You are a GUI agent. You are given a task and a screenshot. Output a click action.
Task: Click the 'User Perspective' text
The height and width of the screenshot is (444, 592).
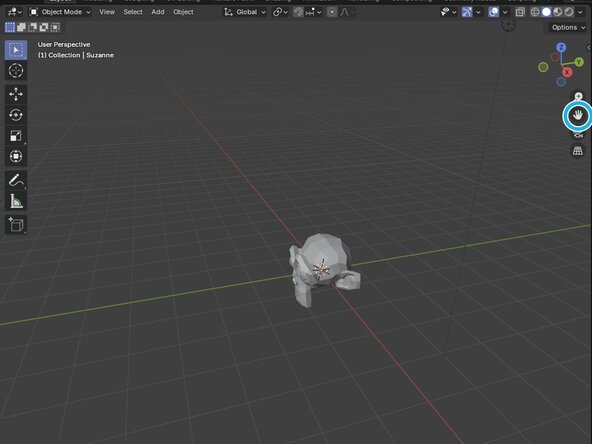[64, 45]
